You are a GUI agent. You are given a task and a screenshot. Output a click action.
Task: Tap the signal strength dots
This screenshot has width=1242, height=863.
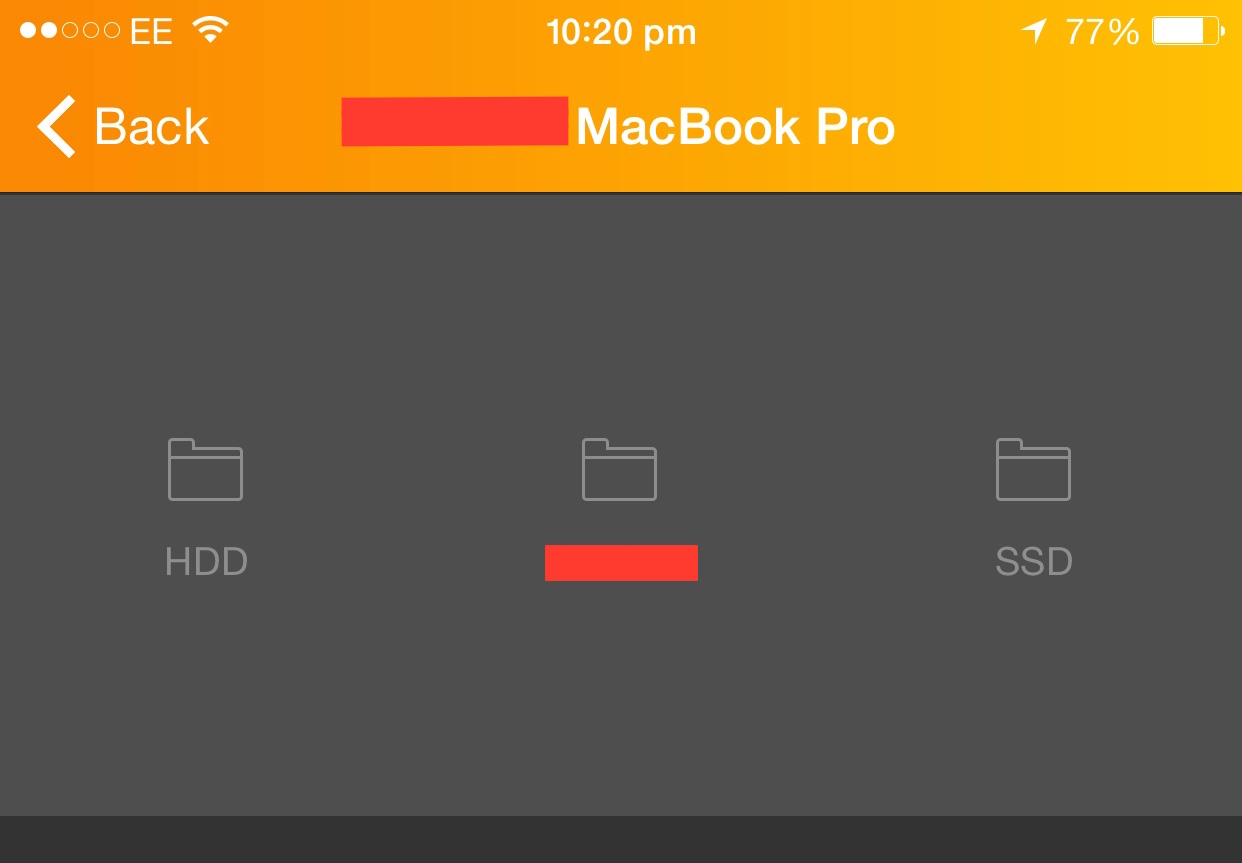pos(70,31)
